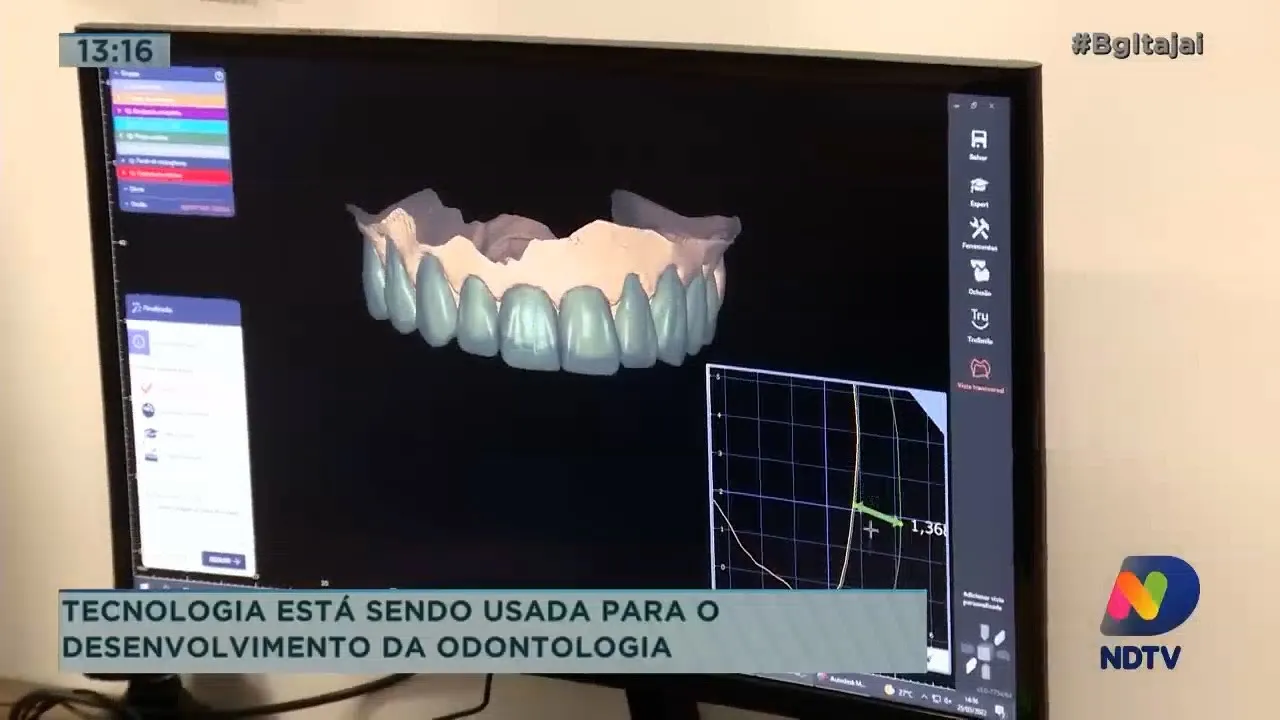
Task: Click the cyan row in layer list
Action: coord(171,125)
